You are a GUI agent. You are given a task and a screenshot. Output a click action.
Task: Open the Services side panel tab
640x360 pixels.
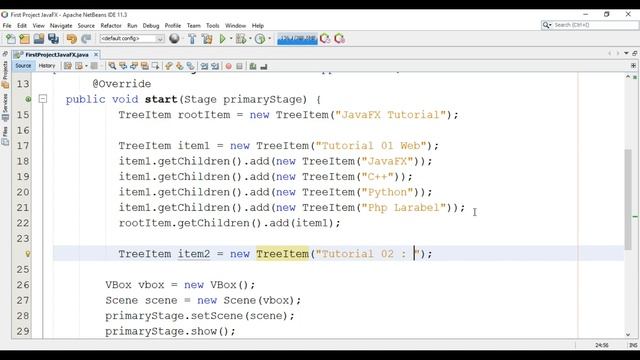pyautogui.click(x=5, y=107)
